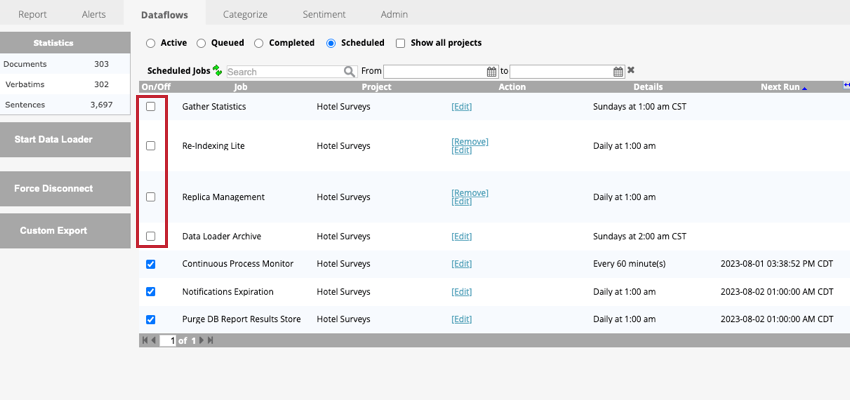
Task: Disable the Continuous Process Monitor job
Action: pos(151,264)
